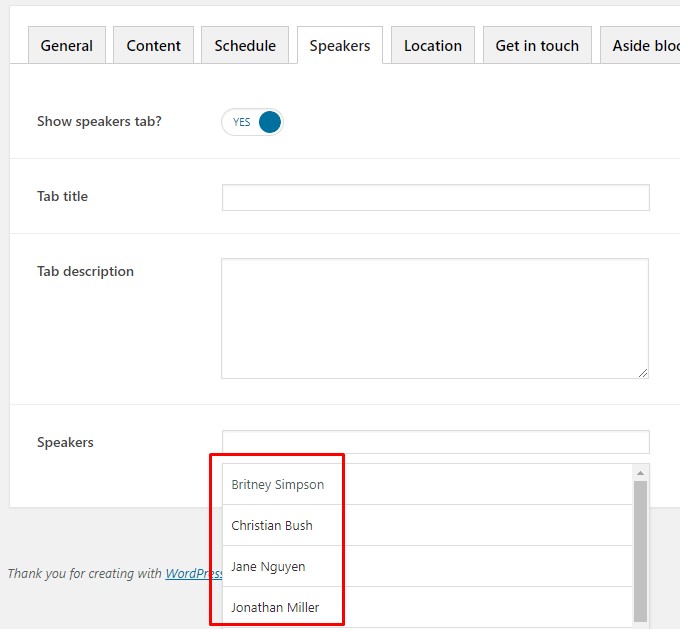Click the Speakers search input box
This screenshot has height=629, width=680.
(435, 442)
